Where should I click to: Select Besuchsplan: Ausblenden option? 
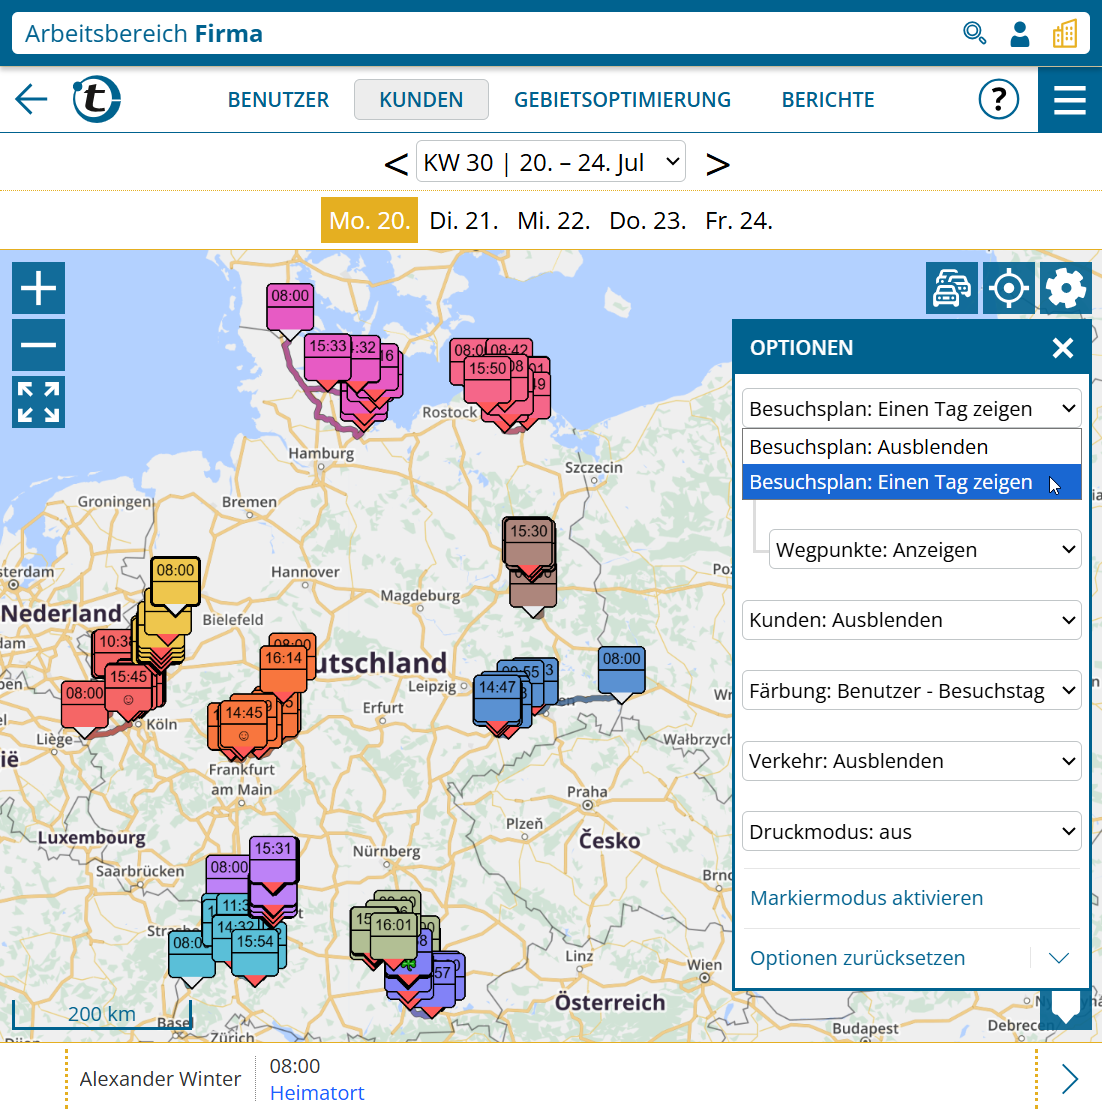click(x=911, y=447)
